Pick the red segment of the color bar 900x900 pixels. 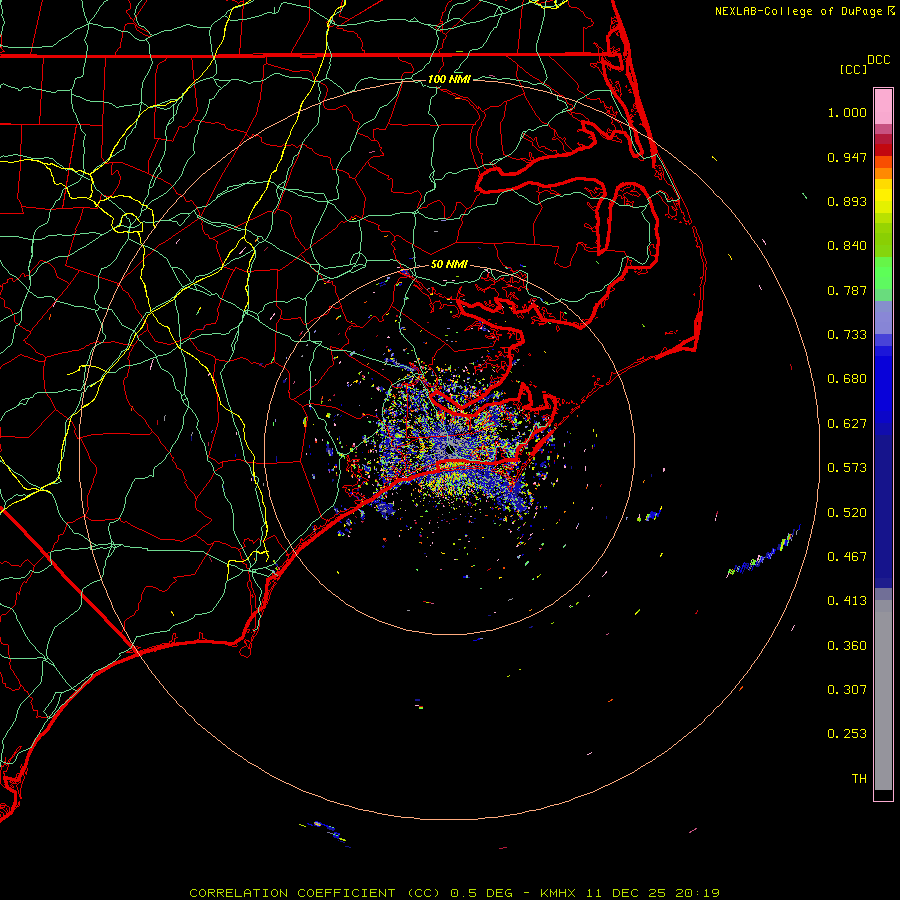click(883, 150)
